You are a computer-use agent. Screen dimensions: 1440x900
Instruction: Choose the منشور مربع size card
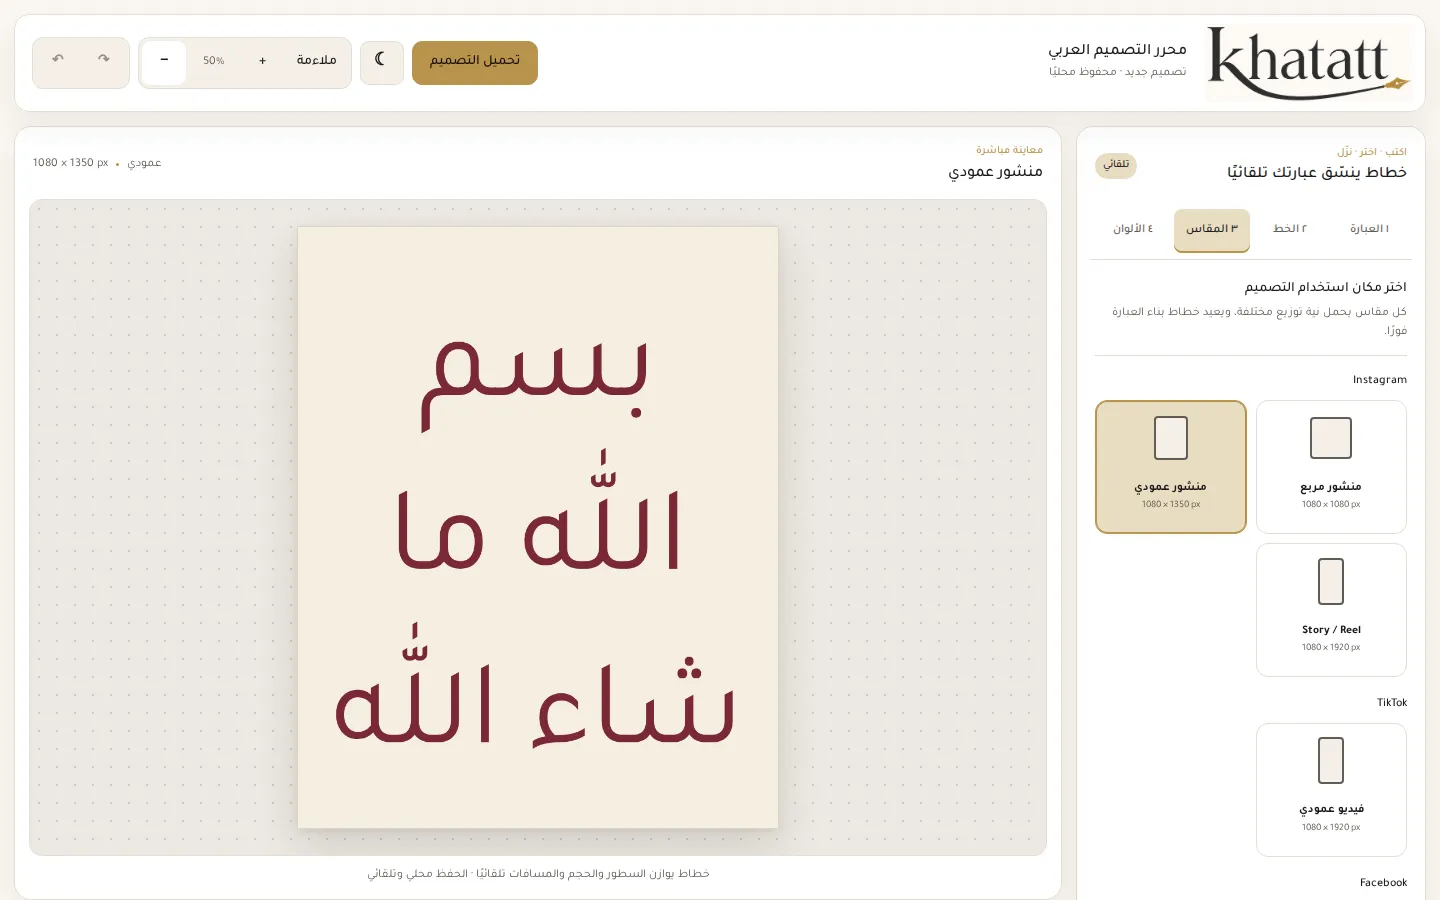coord(1331,467)
